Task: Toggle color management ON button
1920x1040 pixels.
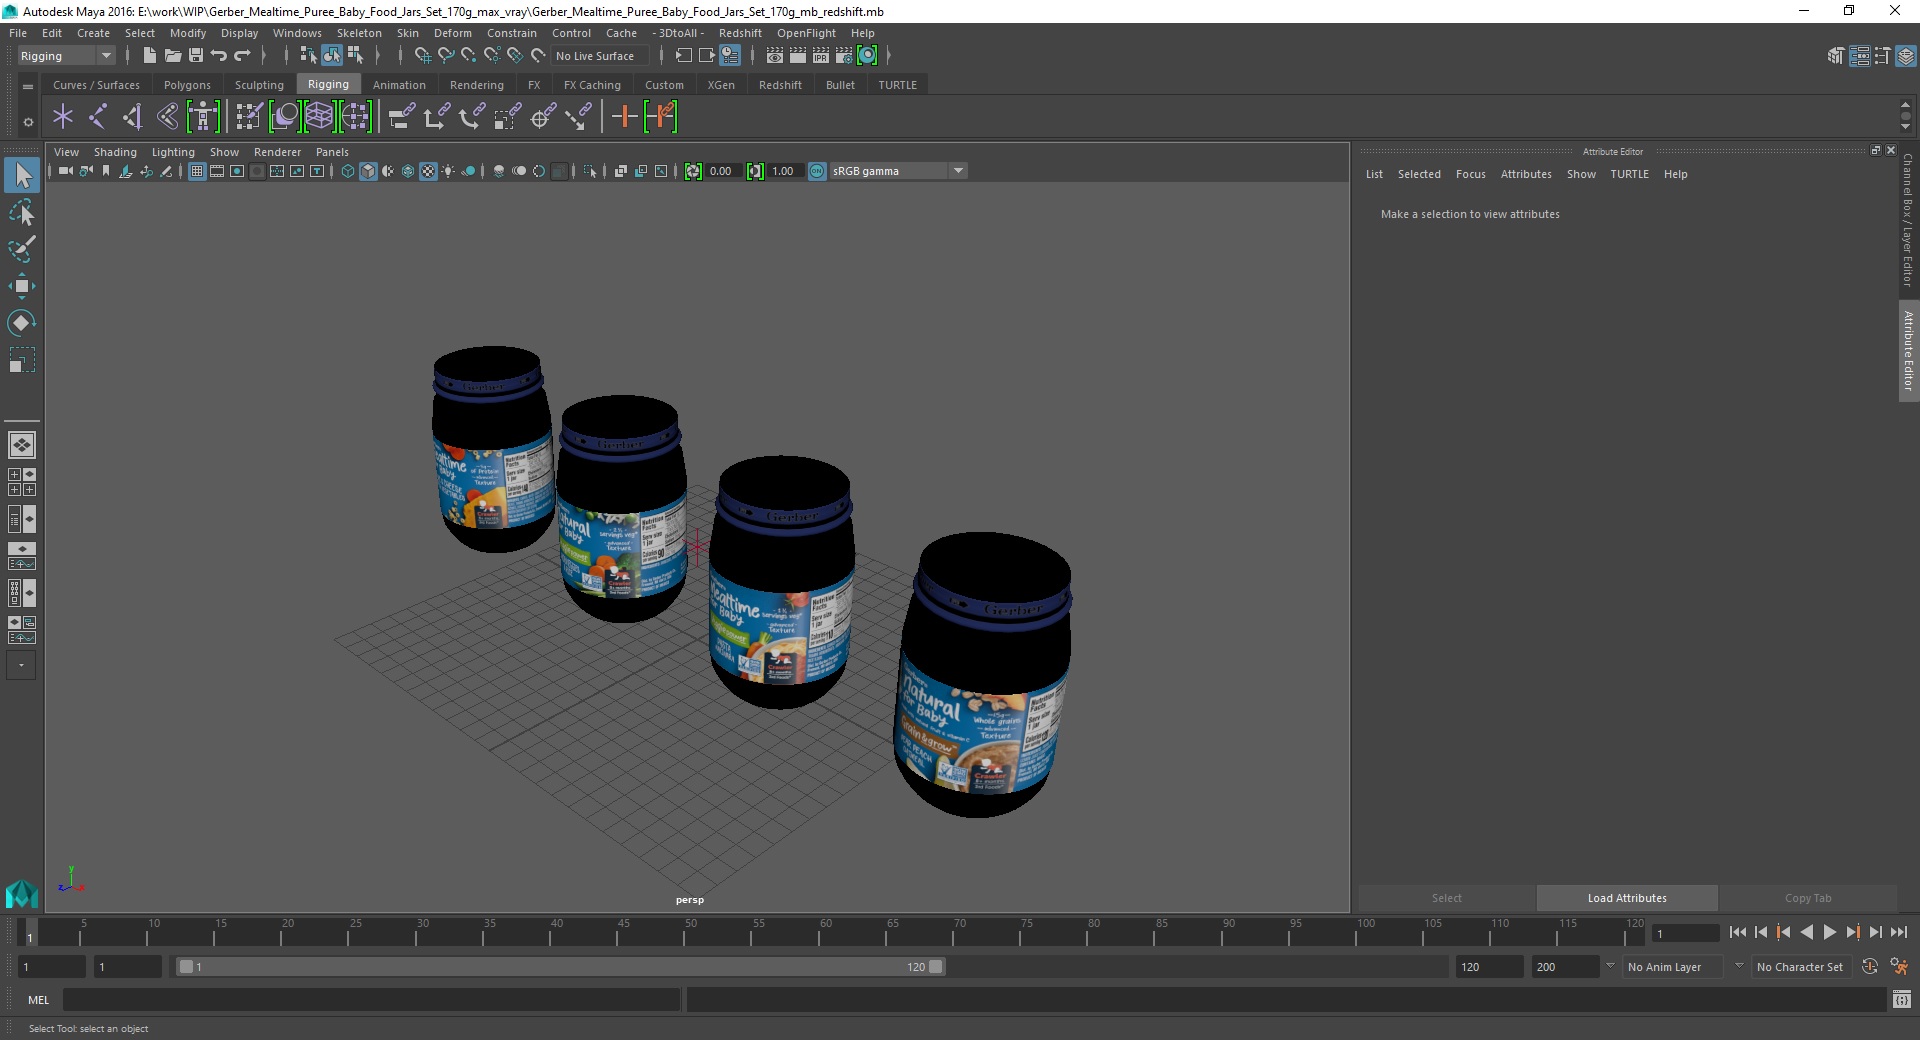Action: 817,171
